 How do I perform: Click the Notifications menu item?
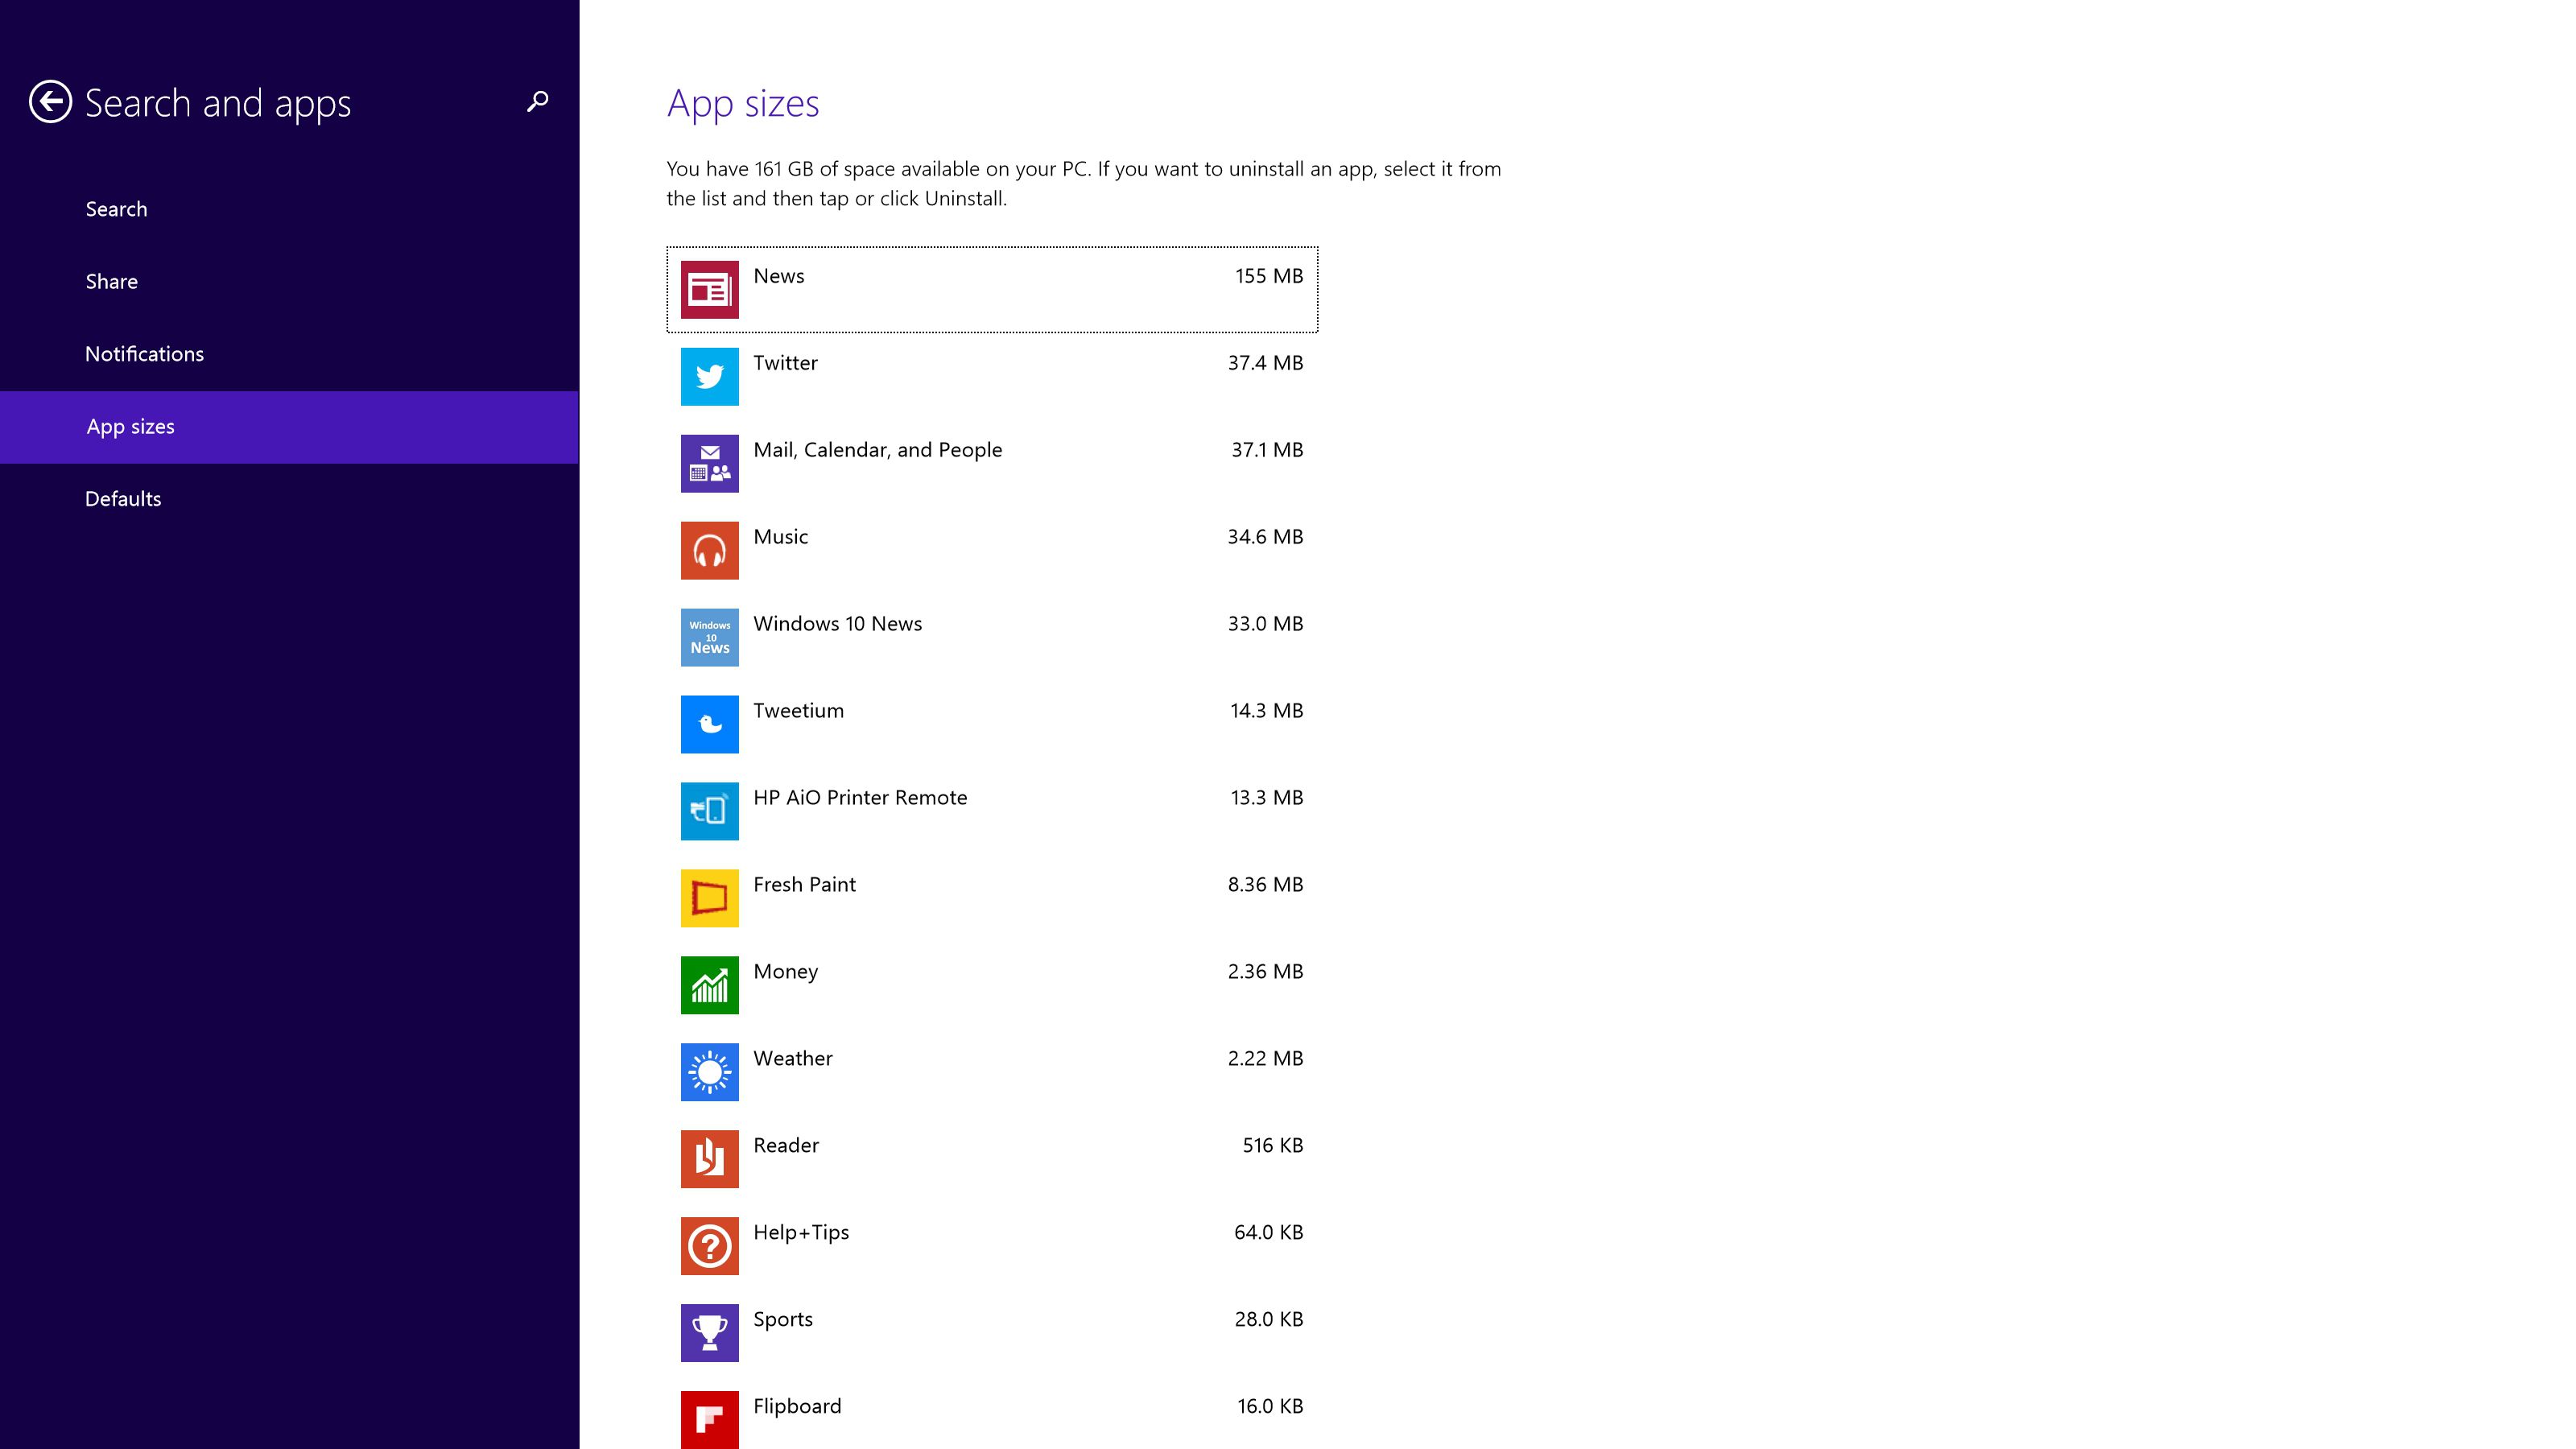(x=143, y=352)
